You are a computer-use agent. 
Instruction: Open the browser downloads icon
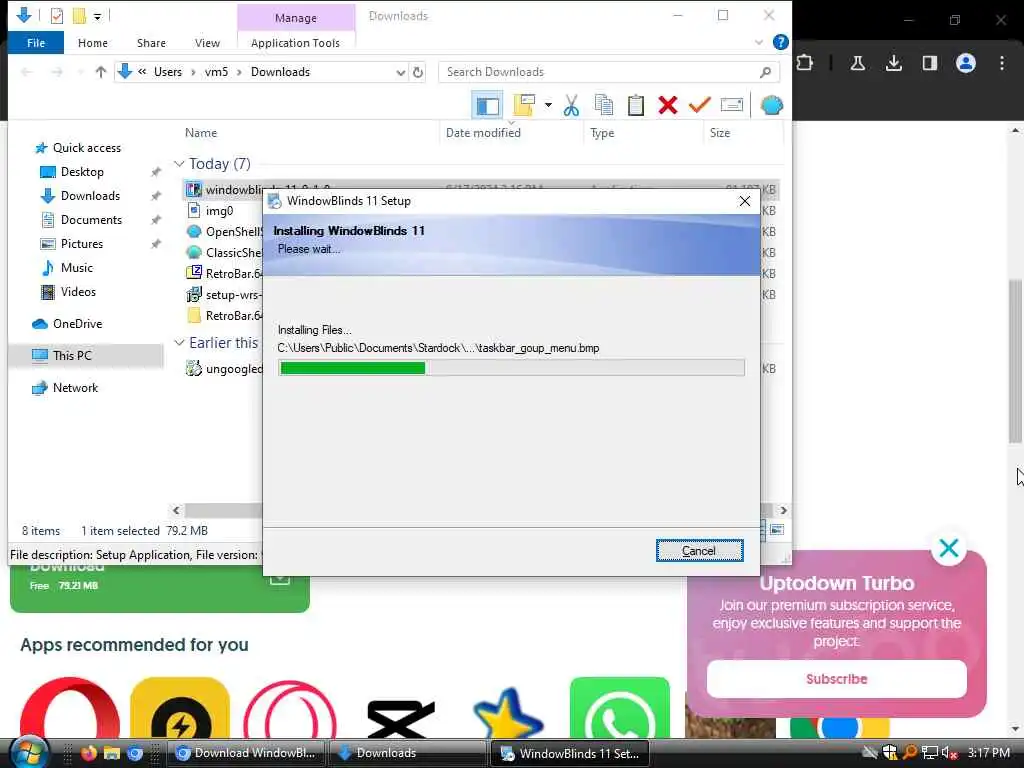click(893, 63)
